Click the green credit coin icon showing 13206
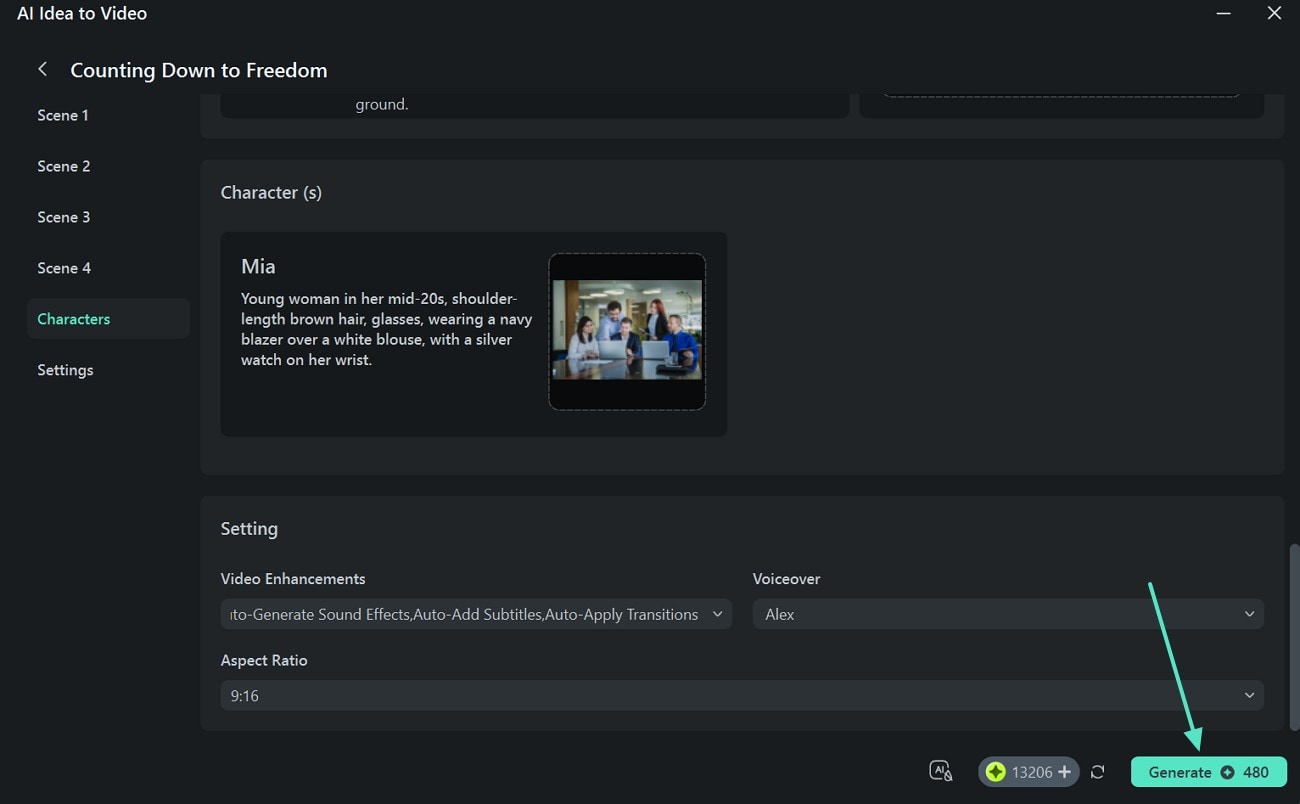This screenshot has height=804, width=1300. (x=996, y=771)
